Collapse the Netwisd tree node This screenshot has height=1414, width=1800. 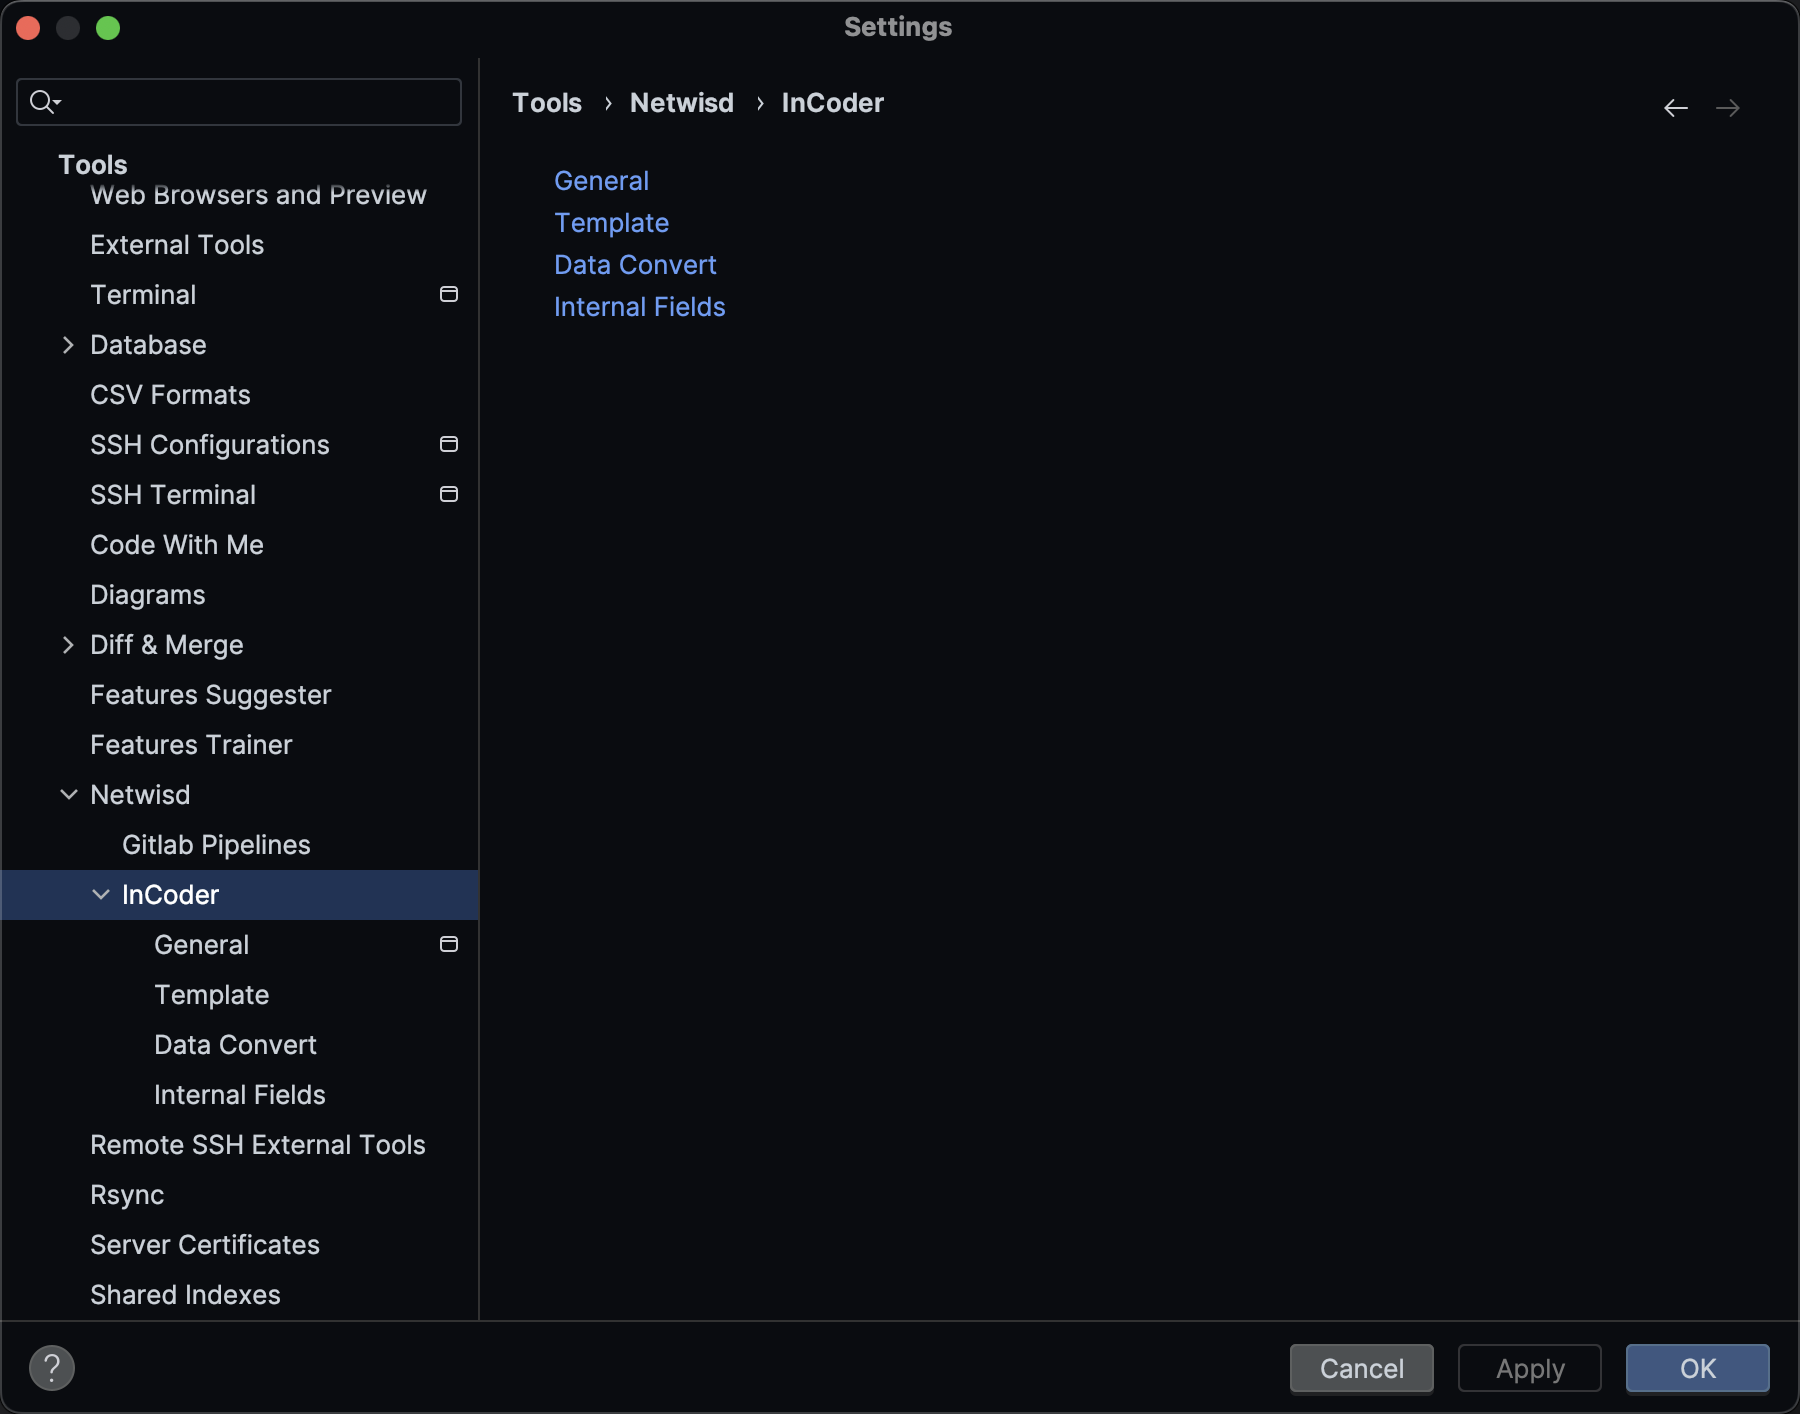68,795
